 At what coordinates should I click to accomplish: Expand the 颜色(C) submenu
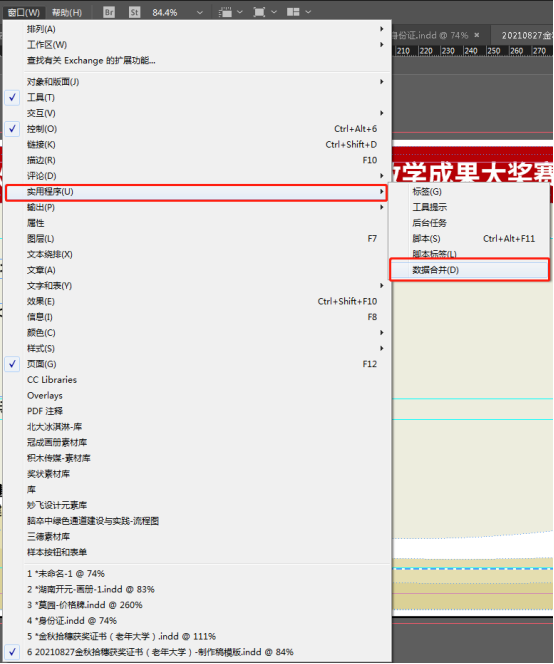pos(197,332)
